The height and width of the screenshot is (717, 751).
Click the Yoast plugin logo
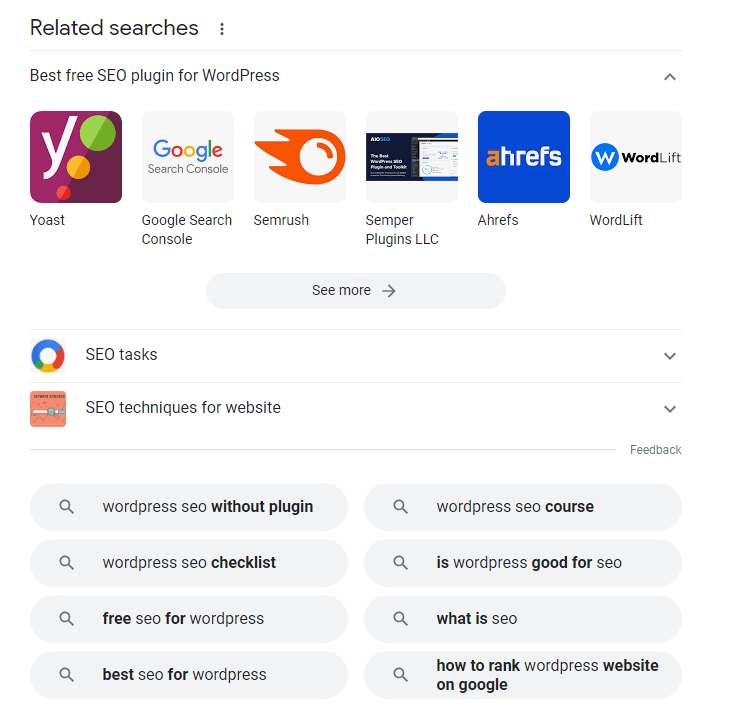tap(76, 157)
